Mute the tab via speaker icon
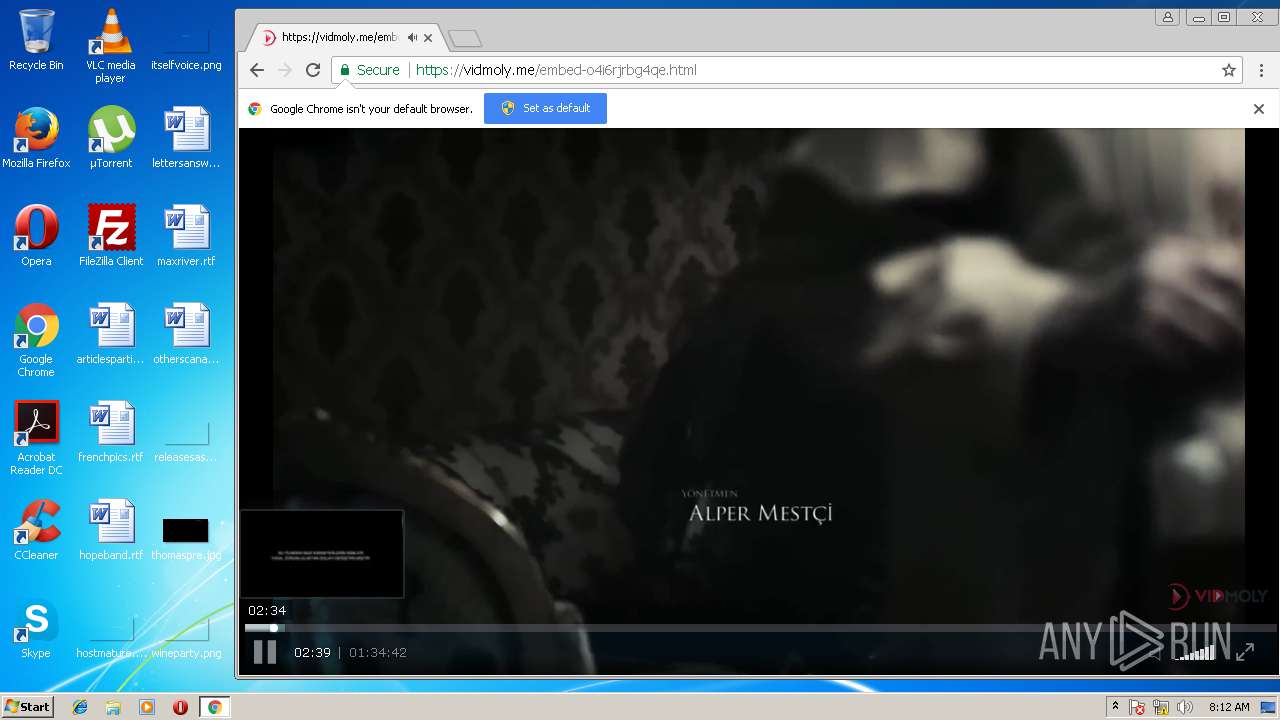 pyautogui.click(x=412, y=38)
